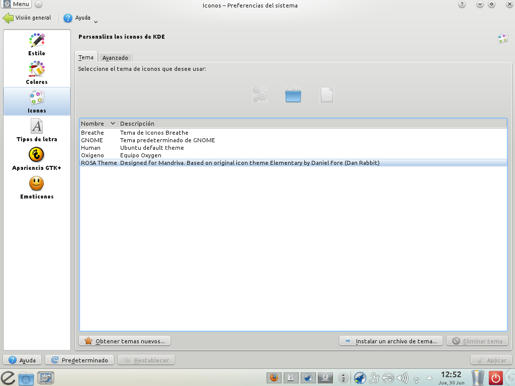Click the icons module header icon
Screen dimensions: 515x386
pos(503,39)
